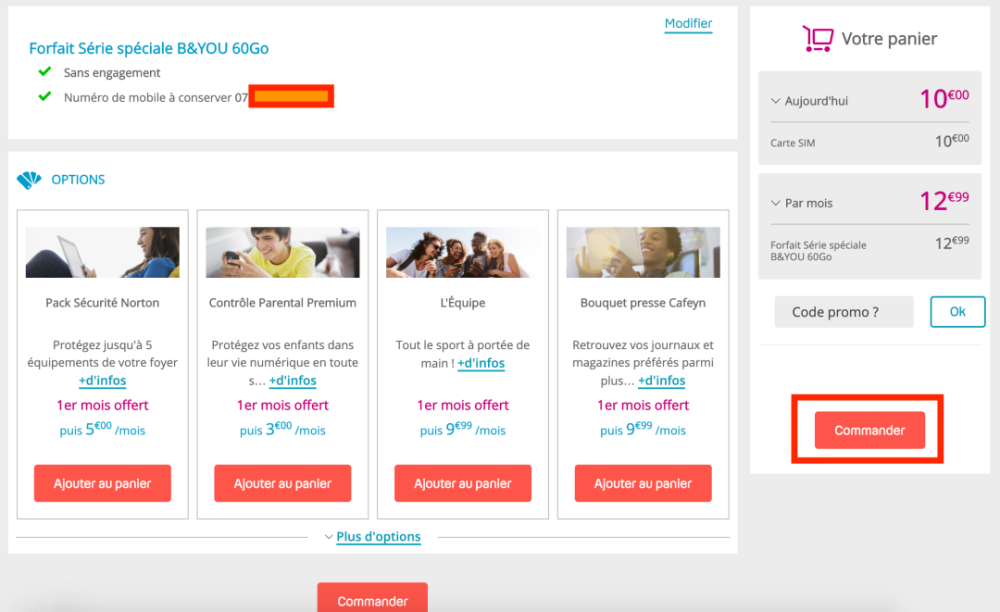Click the green checkmark beside Numéro de mobile
The height and width of the screenshot is (612, 1000).
(44, 96)
